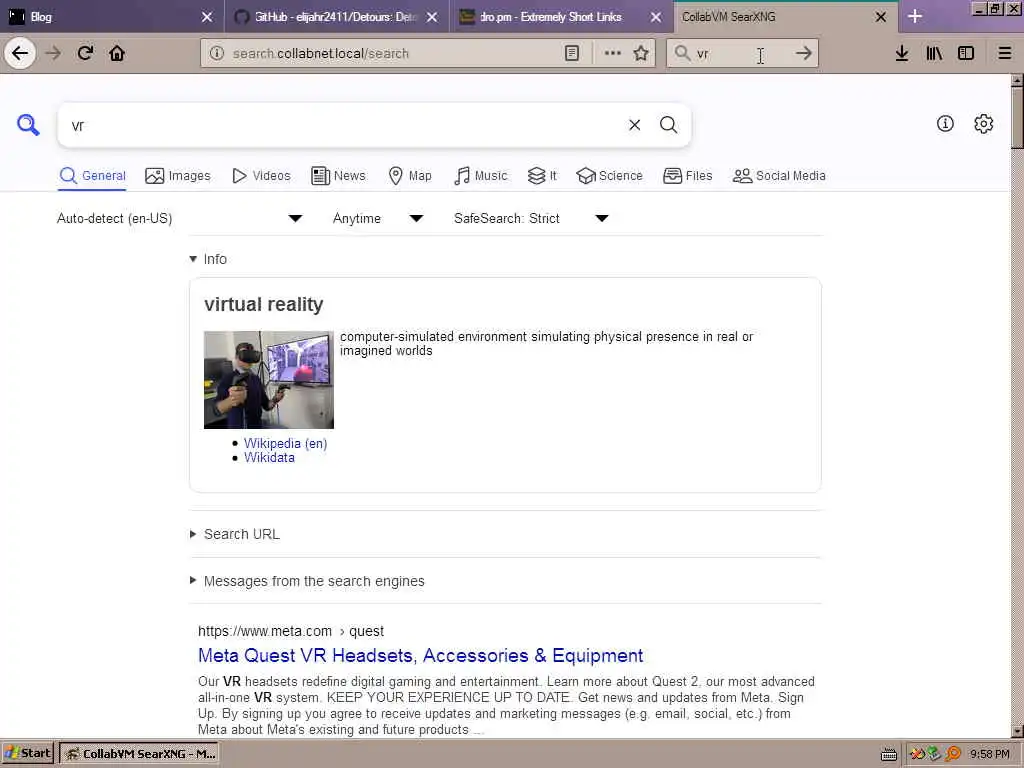Click the magnifier in browser search box
This screenshot has height=768, width=1024.
(682, 53)
